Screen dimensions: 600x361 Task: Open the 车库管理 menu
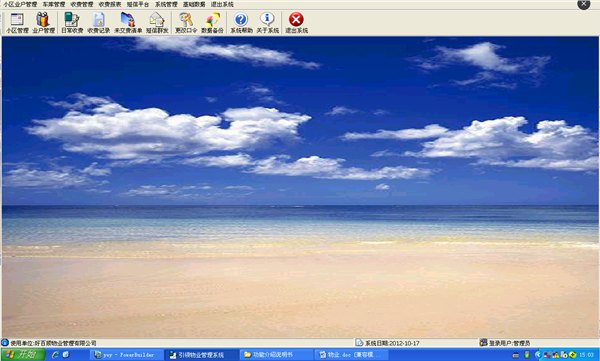[54, 4]
